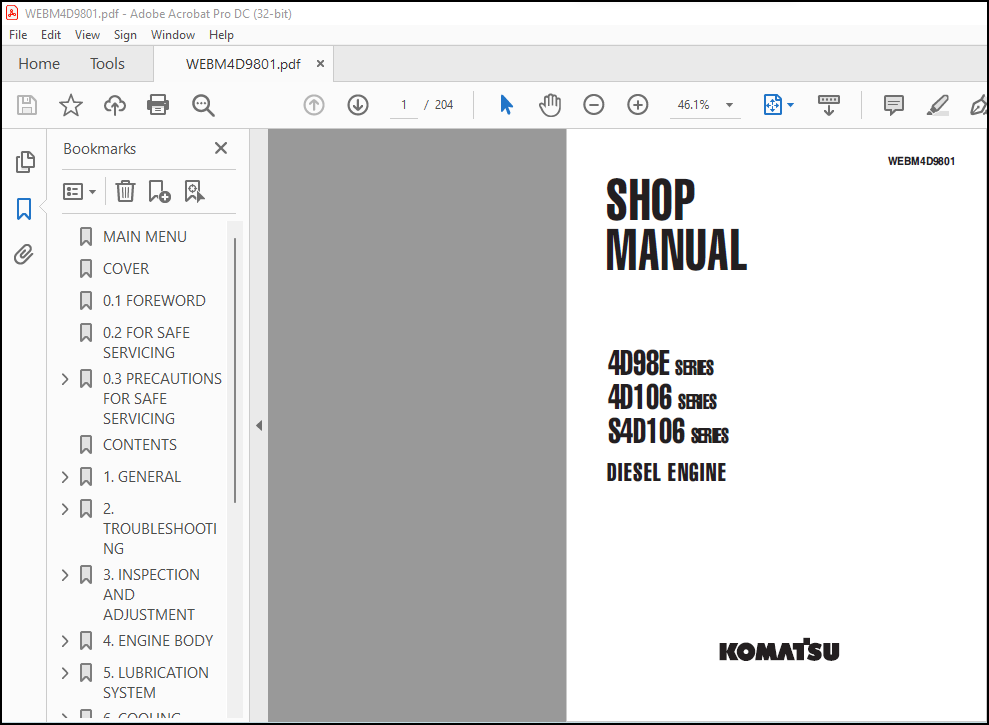Go to MAIN MENU bookmark
Image resolution: width=989 pixels, height=725 pixels.
coord(144,237)
